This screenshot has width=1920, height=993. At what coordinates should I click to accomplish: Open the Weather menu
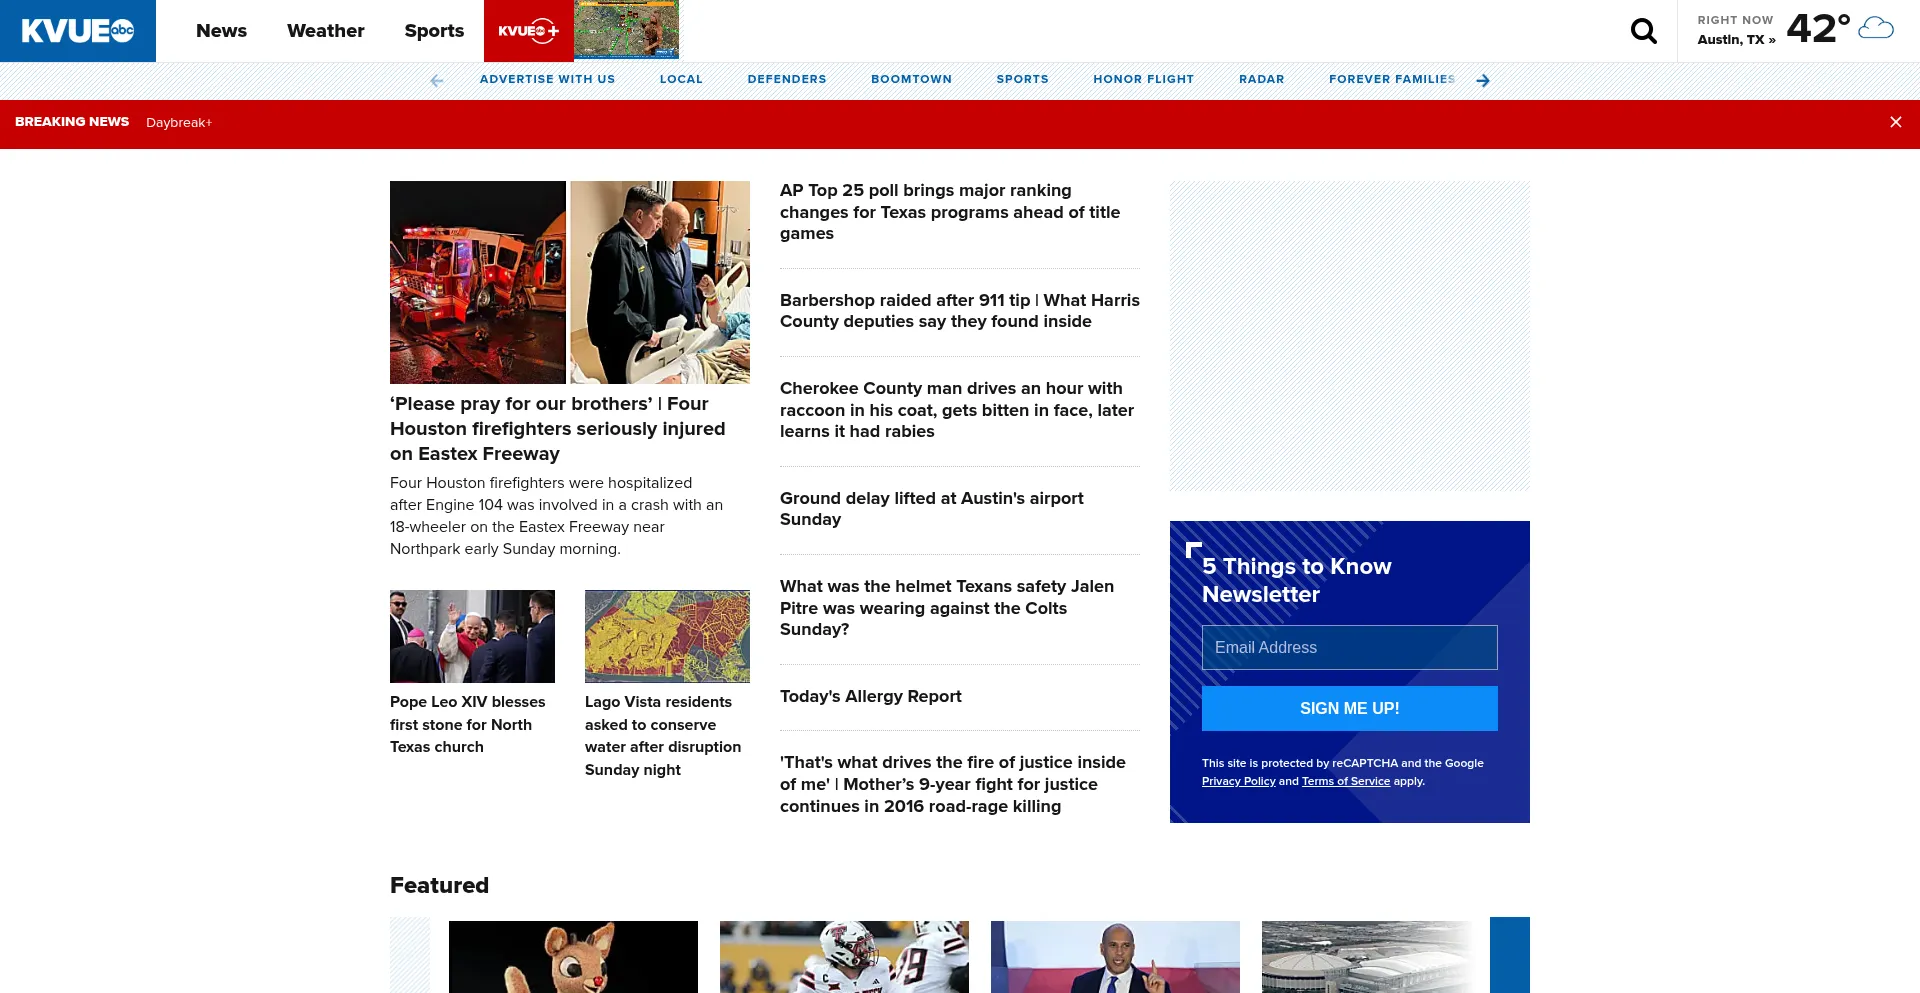(x=325, y=31)
